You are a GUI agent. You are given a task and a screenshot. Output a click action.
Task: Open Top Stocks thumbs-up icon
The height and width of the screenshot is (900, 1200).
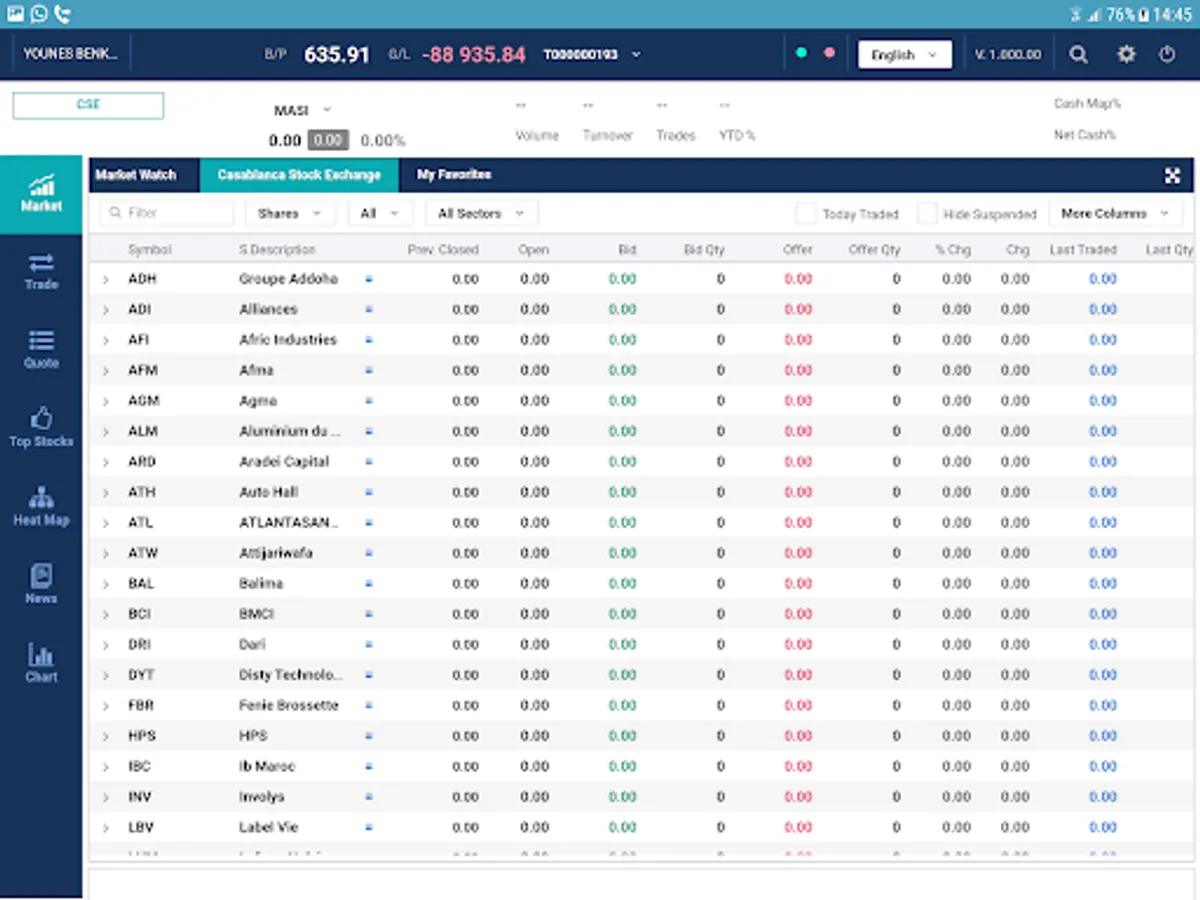(x=41, y=427)
